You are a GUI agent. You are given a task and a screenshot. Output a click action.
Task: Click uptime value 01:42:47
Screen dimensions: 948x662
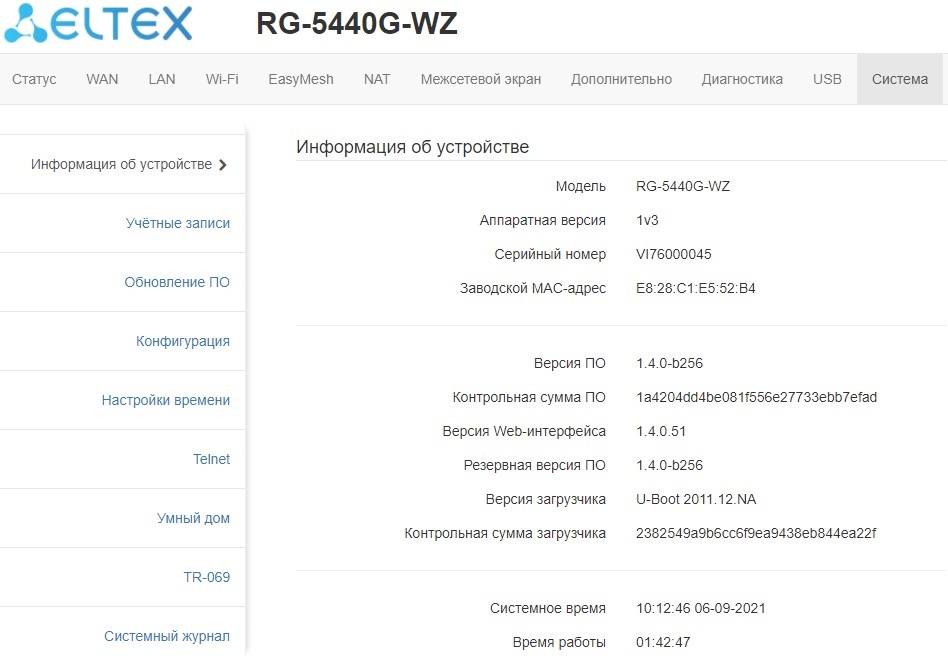pyautogui.click(x=663, y=642)
